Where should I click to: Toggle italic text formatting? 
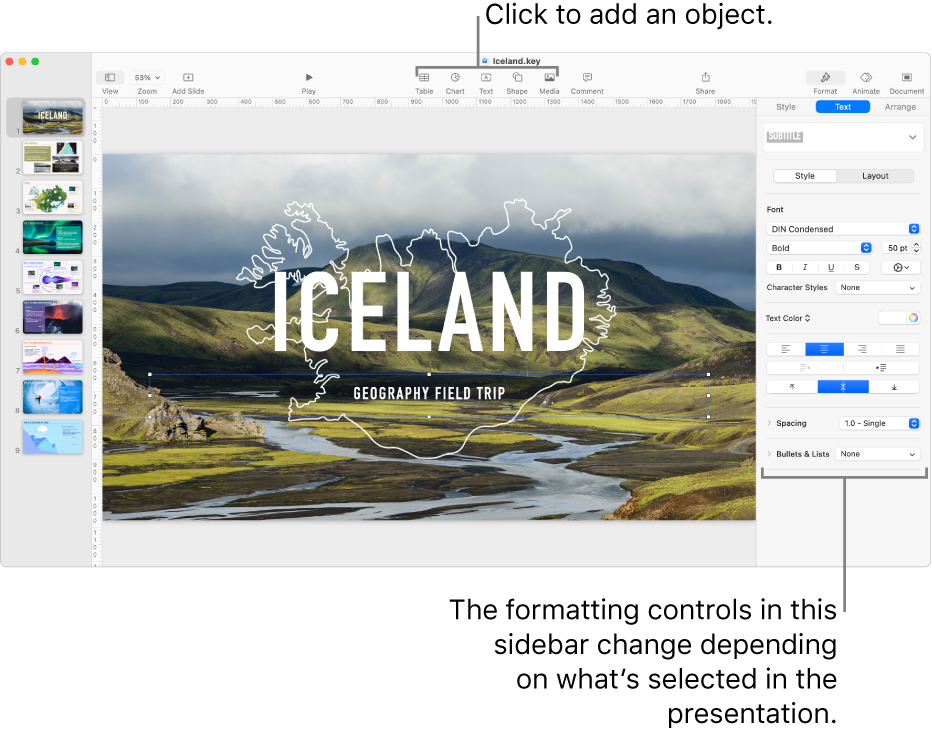(805, 267)
